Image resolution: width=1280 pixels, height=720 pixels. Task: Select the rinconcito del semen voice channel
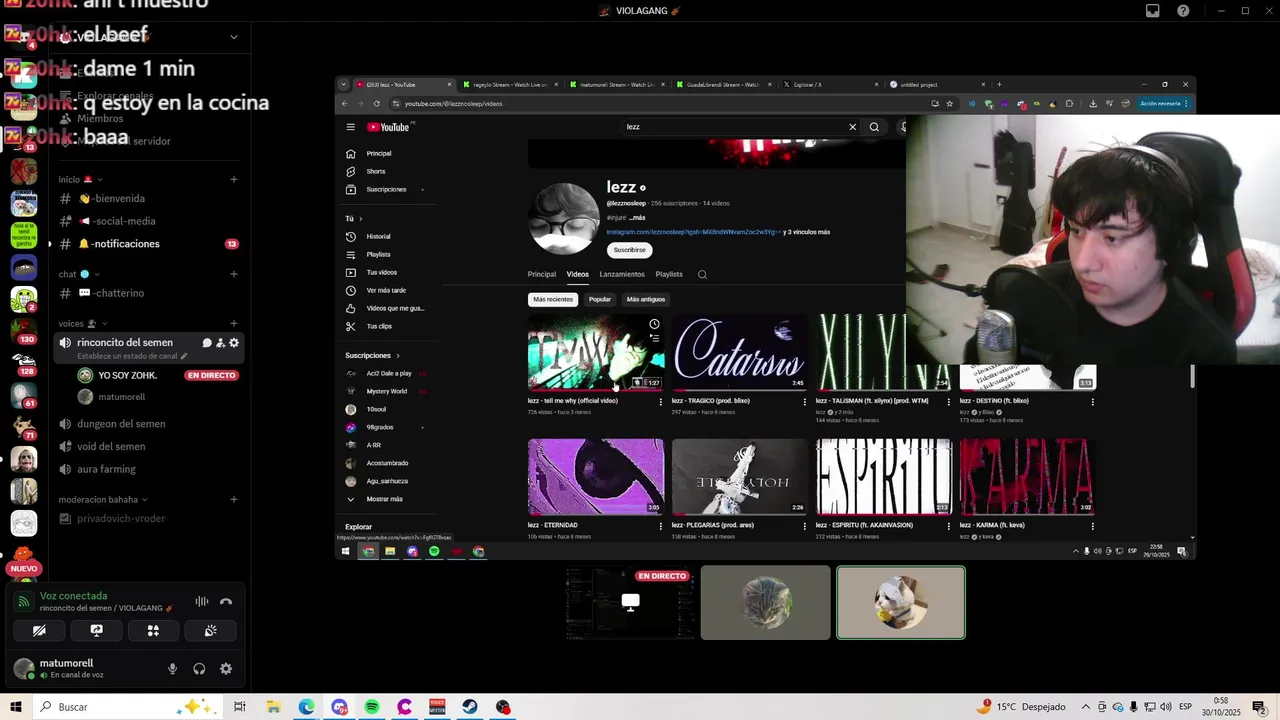(x=125, y=343)
